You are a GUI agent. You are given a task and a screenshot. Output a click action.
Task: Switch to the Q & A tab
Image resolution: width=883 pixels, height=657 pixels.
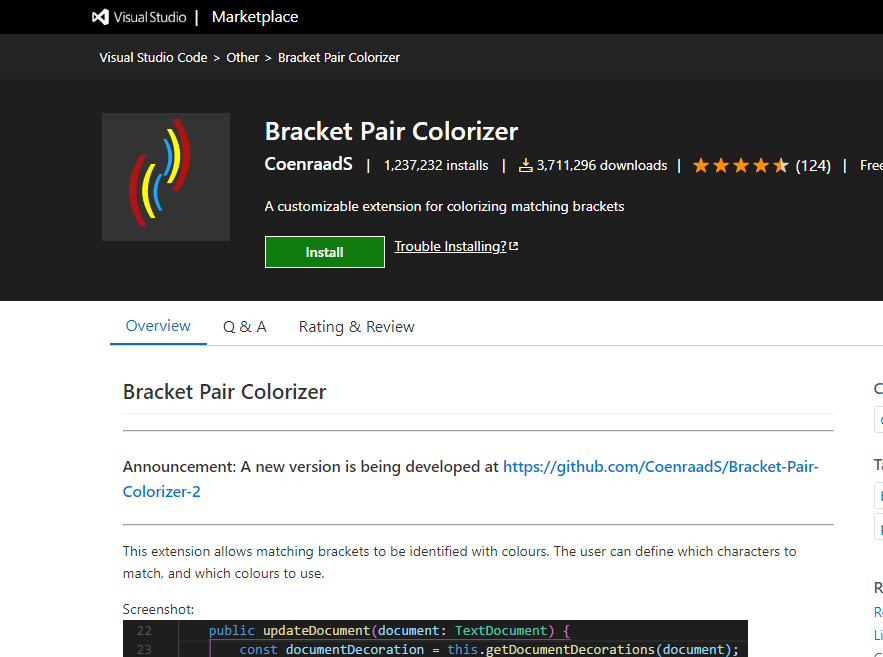pyautogui.click(x=244, y=327)
